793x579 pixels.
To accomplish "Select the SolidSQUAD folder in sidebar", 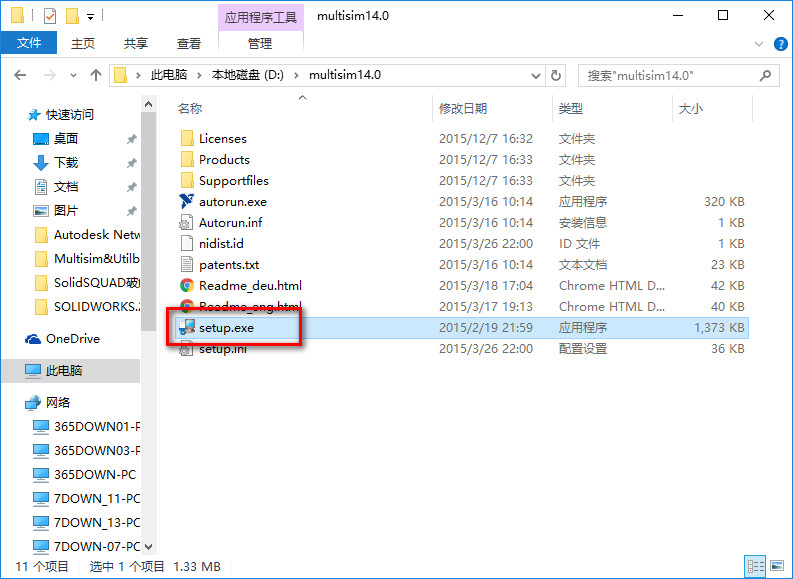I will 87,283.
